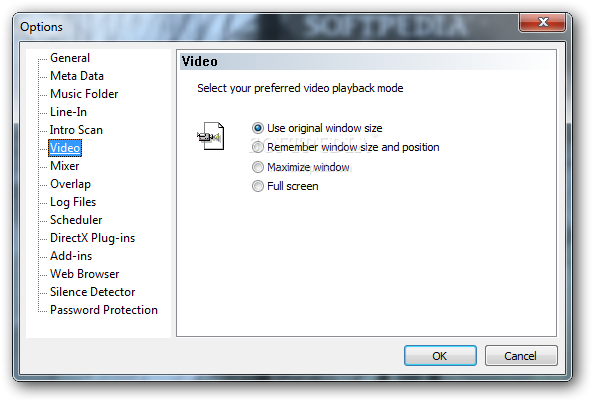Image resolution: width=593 pixels, height=402 pixels.
Task: Choose the Maximize window radio button
Action: 301,167
